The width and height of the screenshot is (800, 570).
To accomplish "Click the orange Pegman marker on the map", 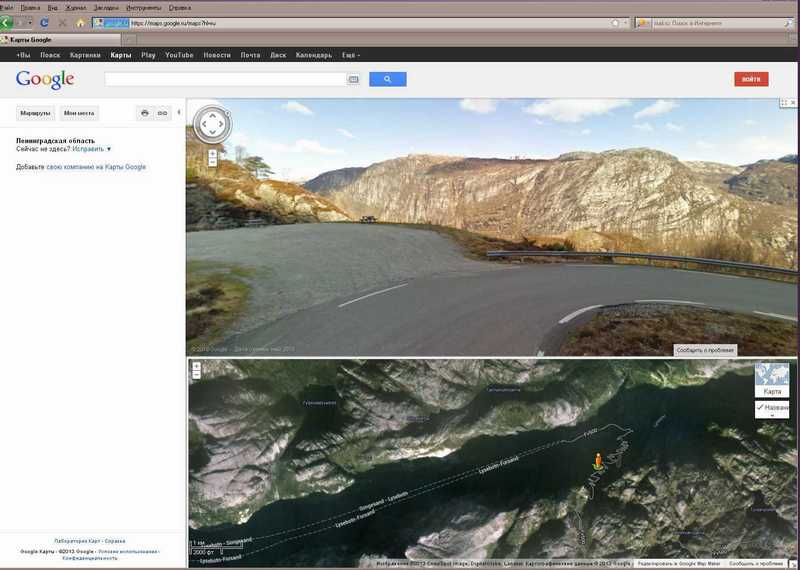I will [598, 461].
